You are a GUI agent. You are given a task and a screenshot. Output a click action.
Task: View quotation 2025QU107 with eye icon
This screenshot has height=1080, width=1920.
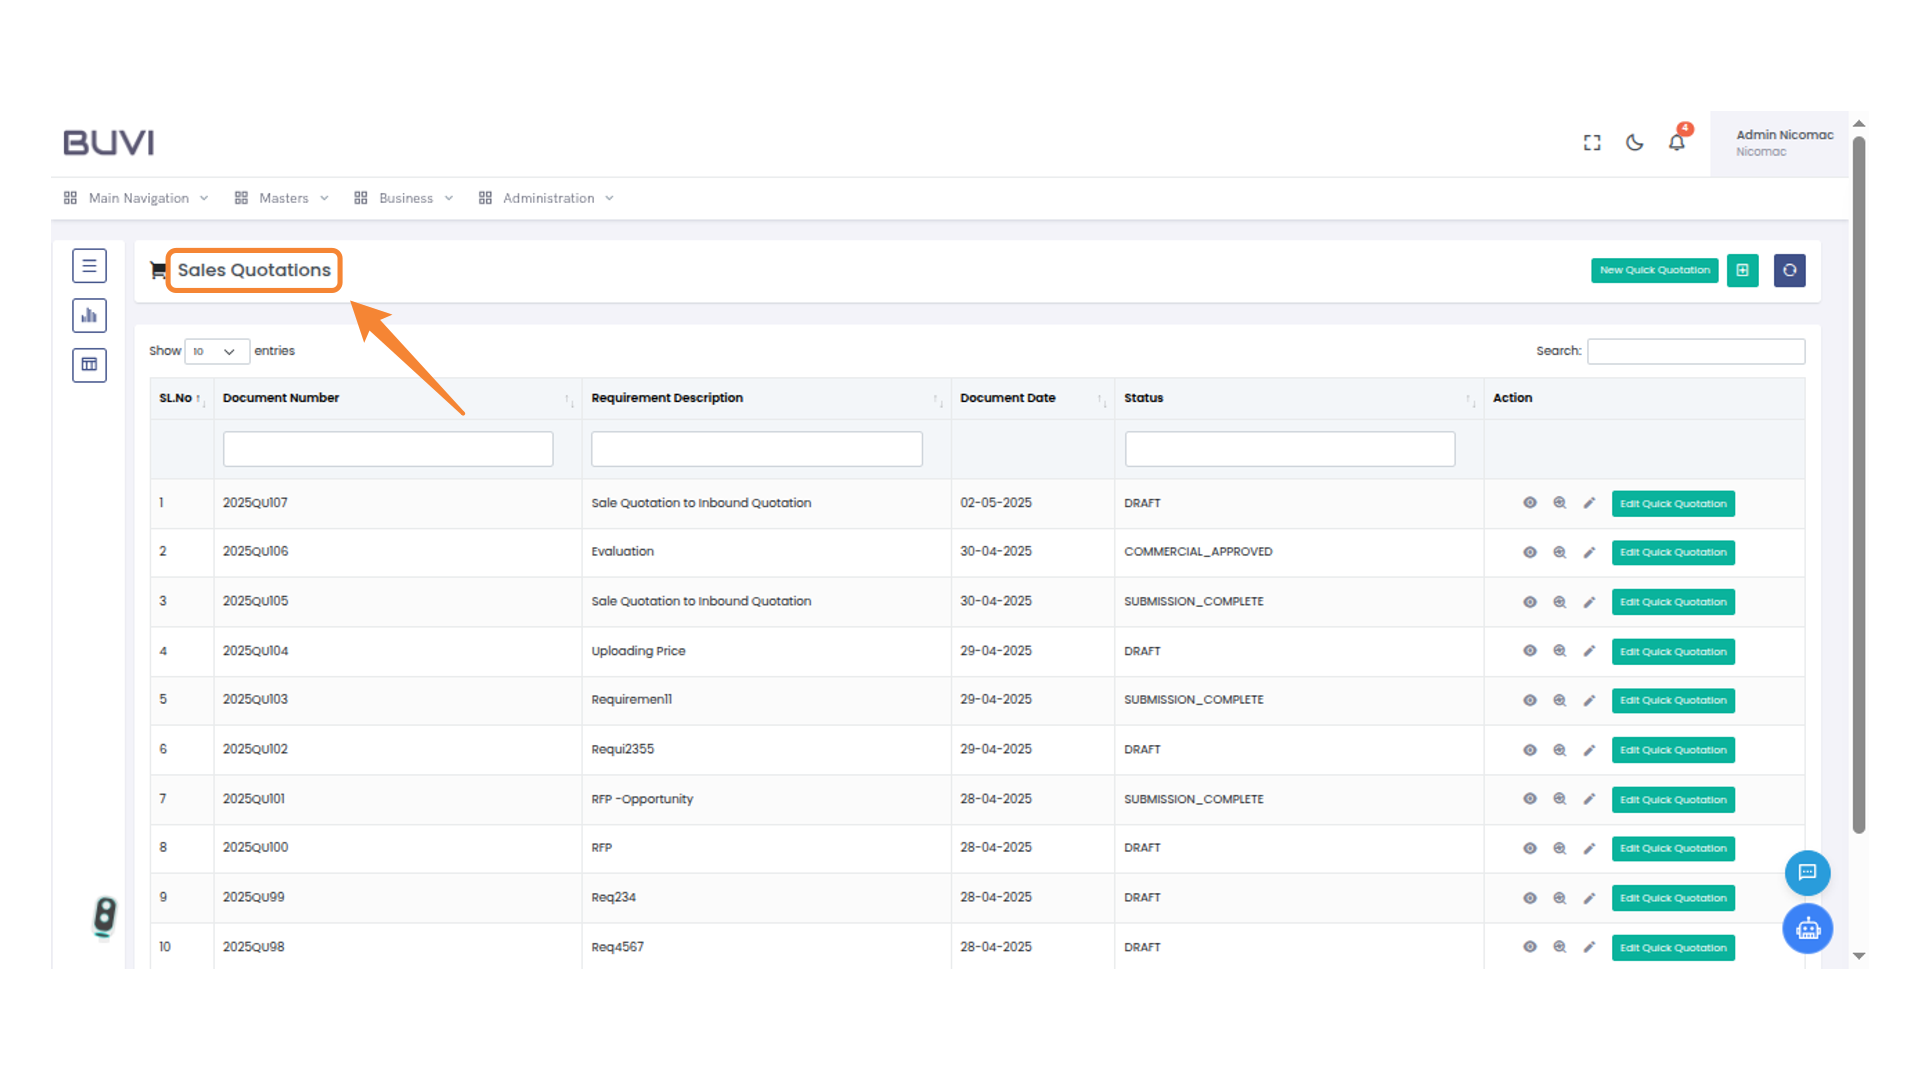pos(1529,503)
